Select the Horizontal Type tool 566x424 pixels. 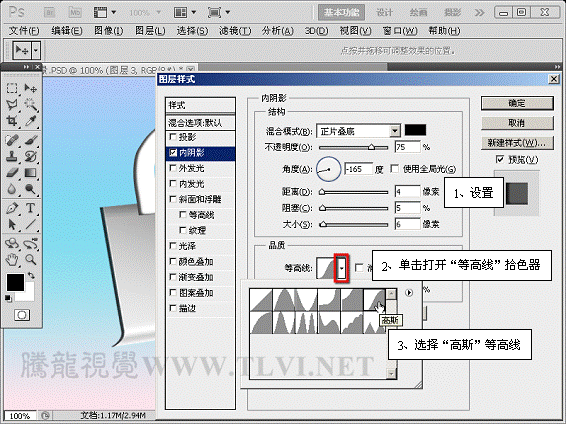tap(31, 208)
